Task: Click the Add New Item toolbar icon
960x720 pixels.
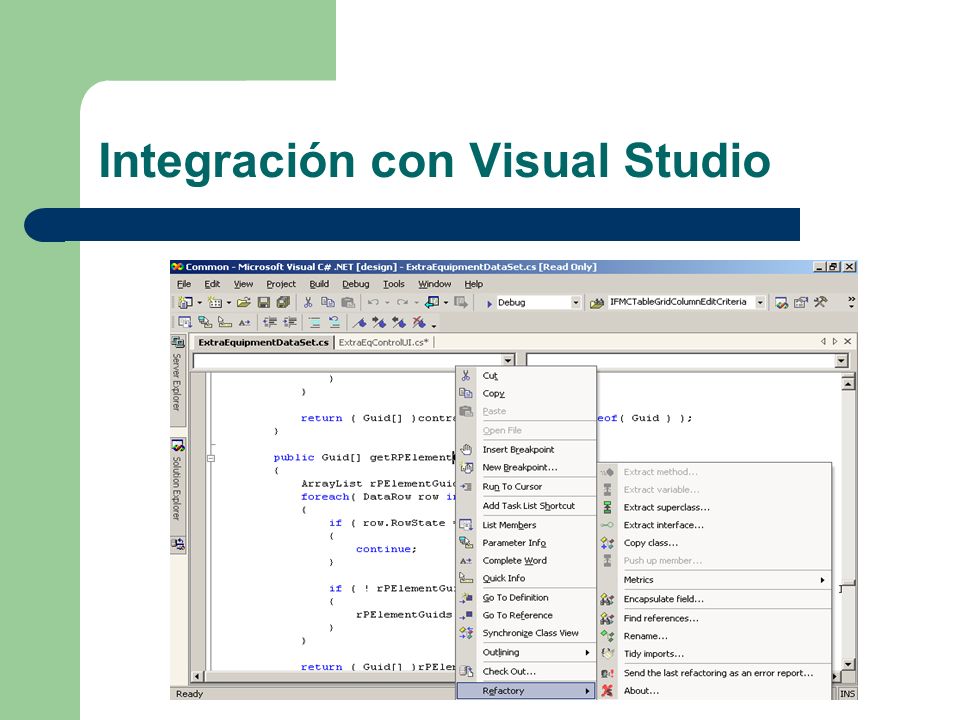Action: pos(215,302)
